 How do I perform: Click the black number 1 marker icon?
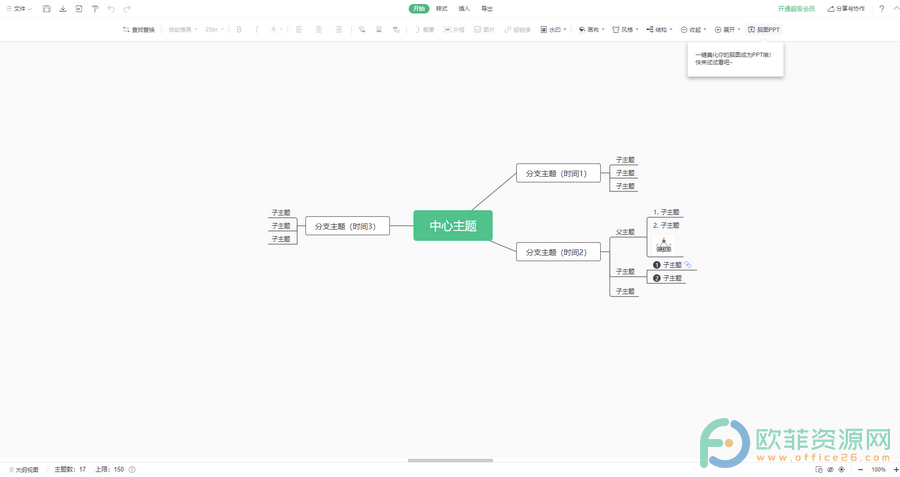pyautogui.click(x=657, y=265)
